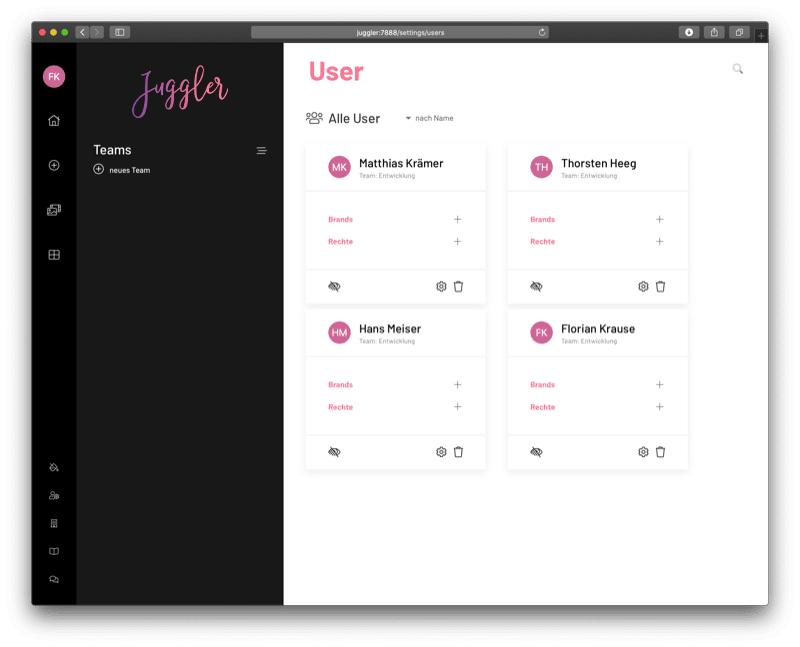This screenshot has width=800, height=647.
Task: Open settings gear for Thorsten Heeg
Action: tap(643, 286)
